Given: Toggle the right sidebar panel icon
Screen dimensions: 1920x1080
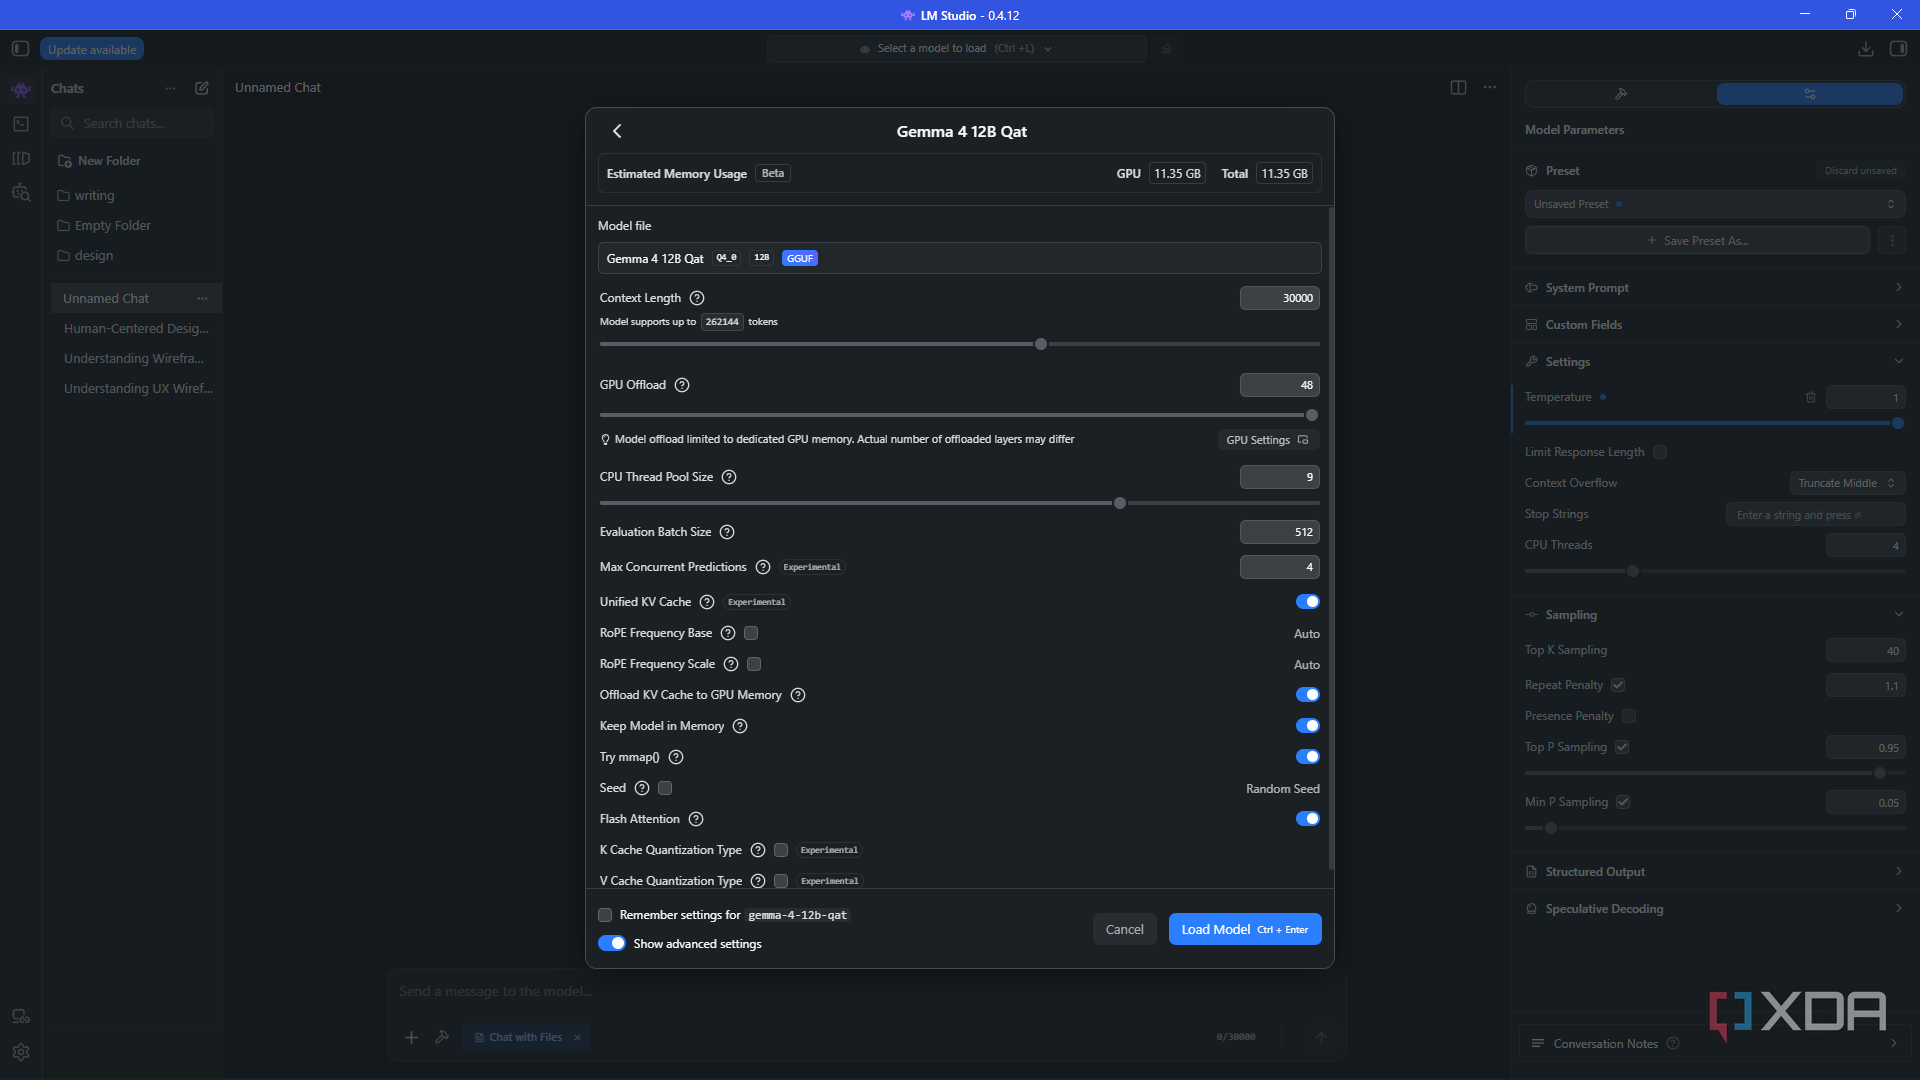Looking at the screenshot, I should (x=1898, y=48).
